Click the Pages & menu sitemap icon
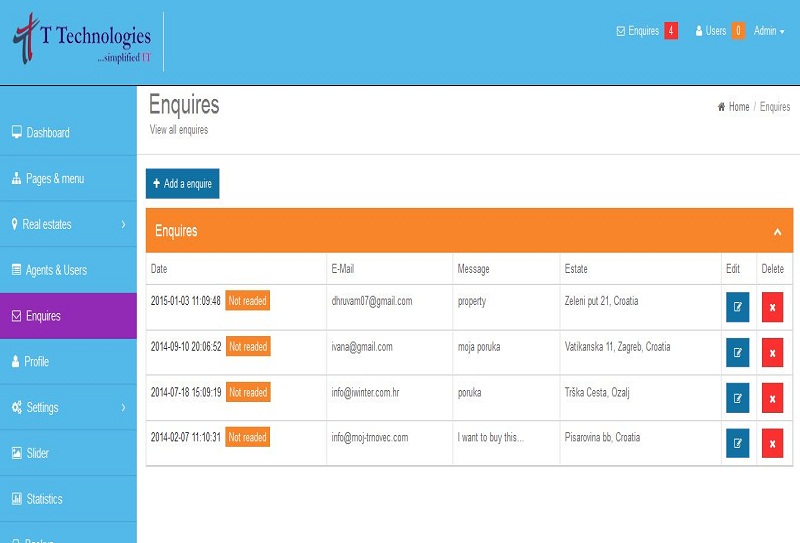800x543 pixels. [16, 178]
